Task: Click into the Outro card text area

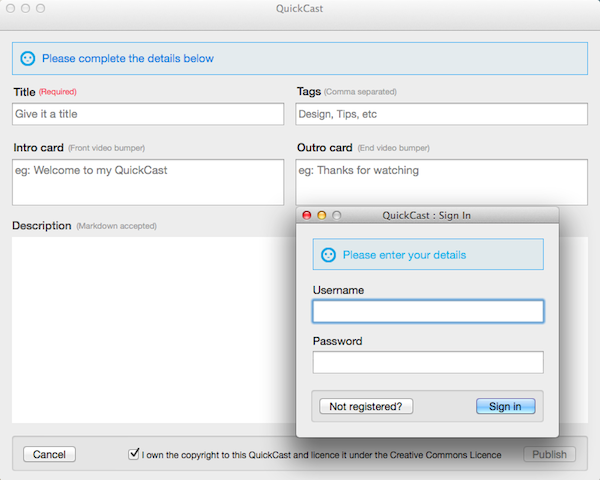Action: coord(442,182)
